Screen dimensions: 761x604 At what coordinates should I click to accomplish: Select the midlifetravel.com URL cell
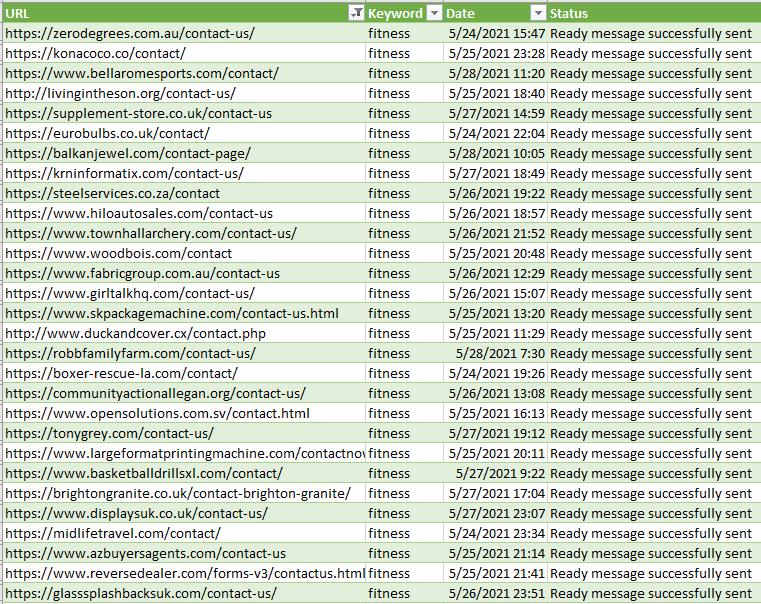184,534
